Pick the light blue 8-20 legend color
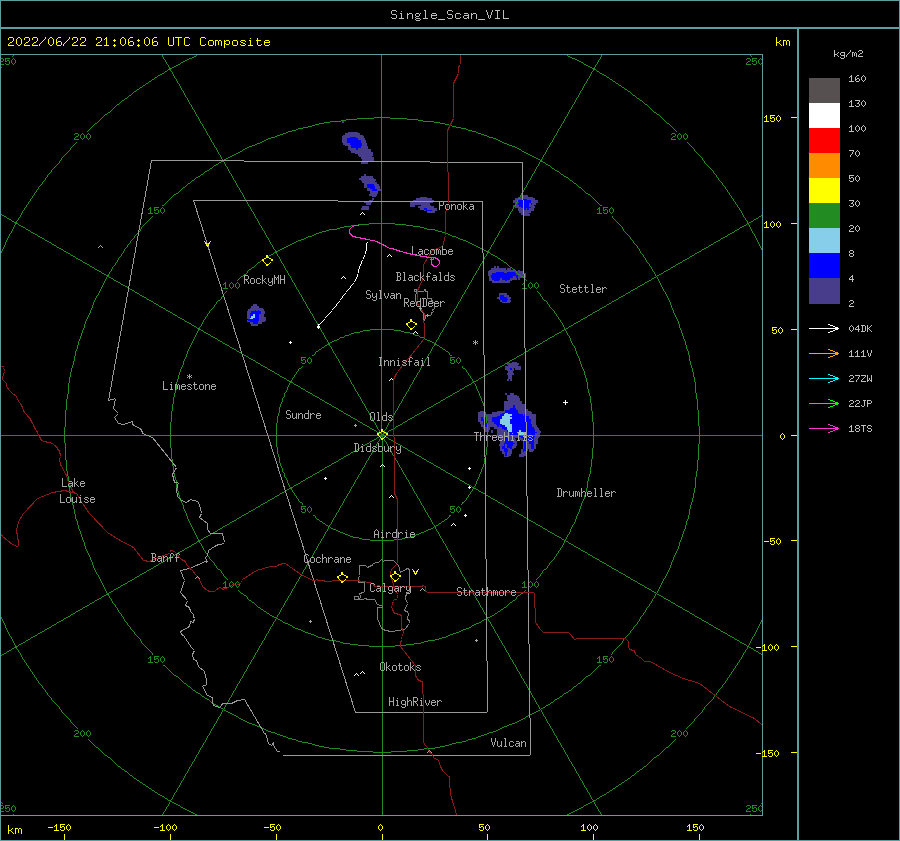 [824, 241]
